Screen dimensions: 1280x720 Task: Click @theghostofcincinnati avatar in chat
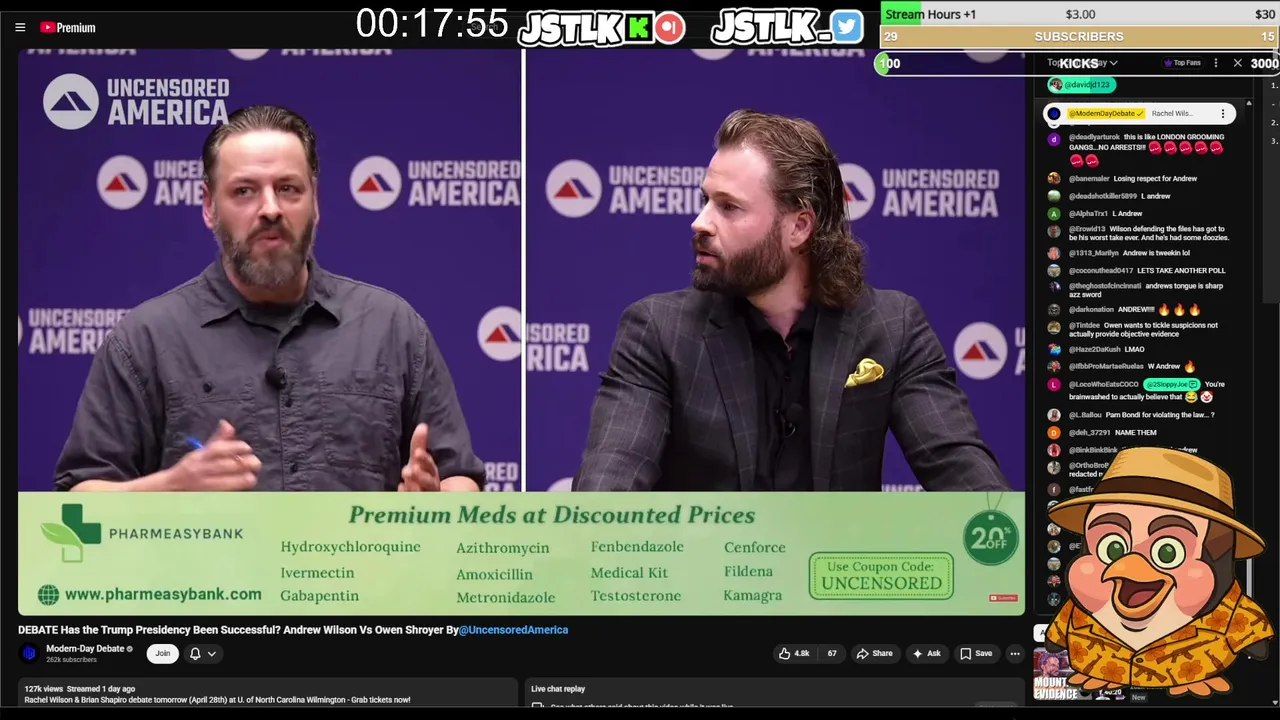click(x=1054, y=288)
